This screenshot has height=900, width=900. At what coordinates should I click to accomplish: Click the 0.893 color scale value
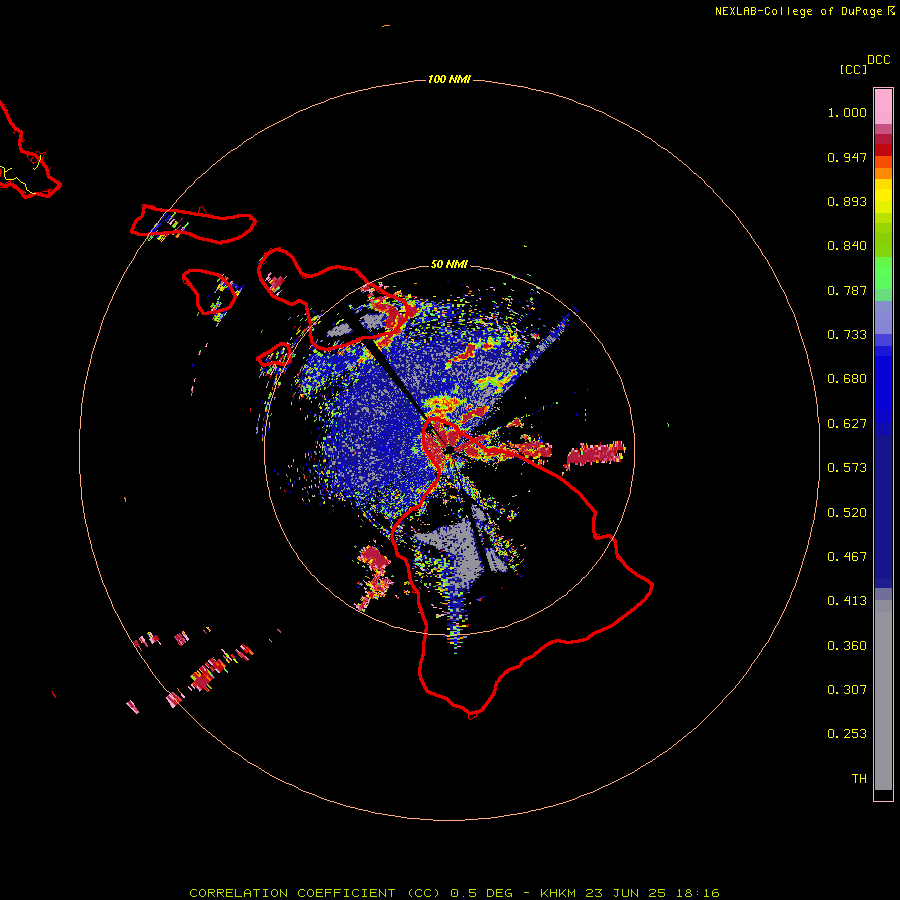click(x=847, y=201)
